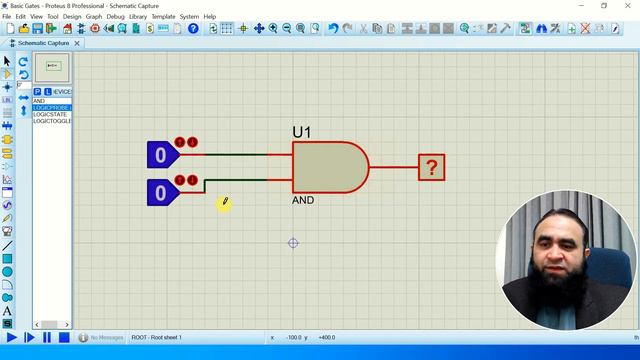
Task: Close the Schematic Capture tab
Action: coord(77,43)
